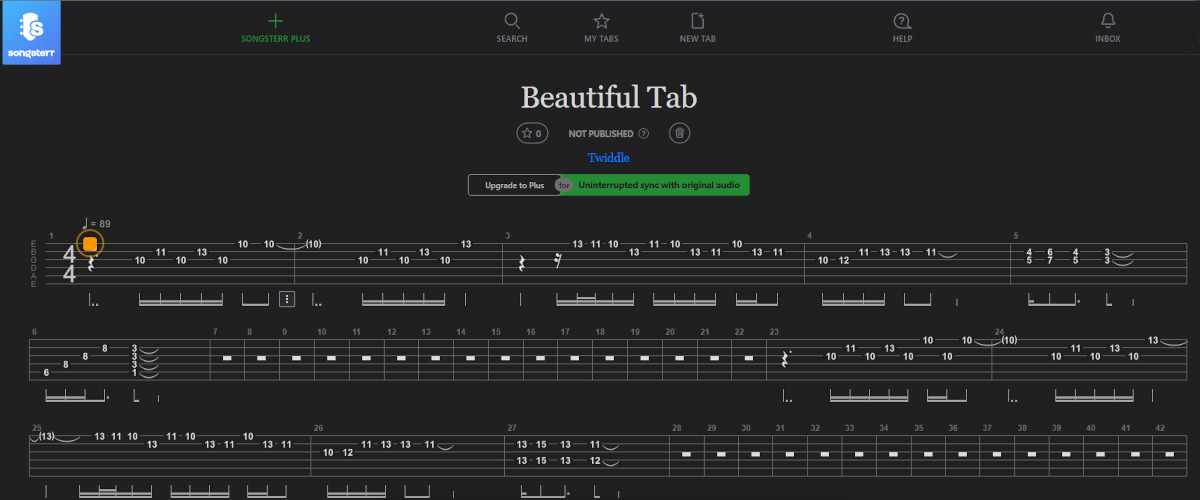The height and width of the screenshot is (500, 1200).
Task: Click the Not Published status label
Action: (x=600, y=133)
